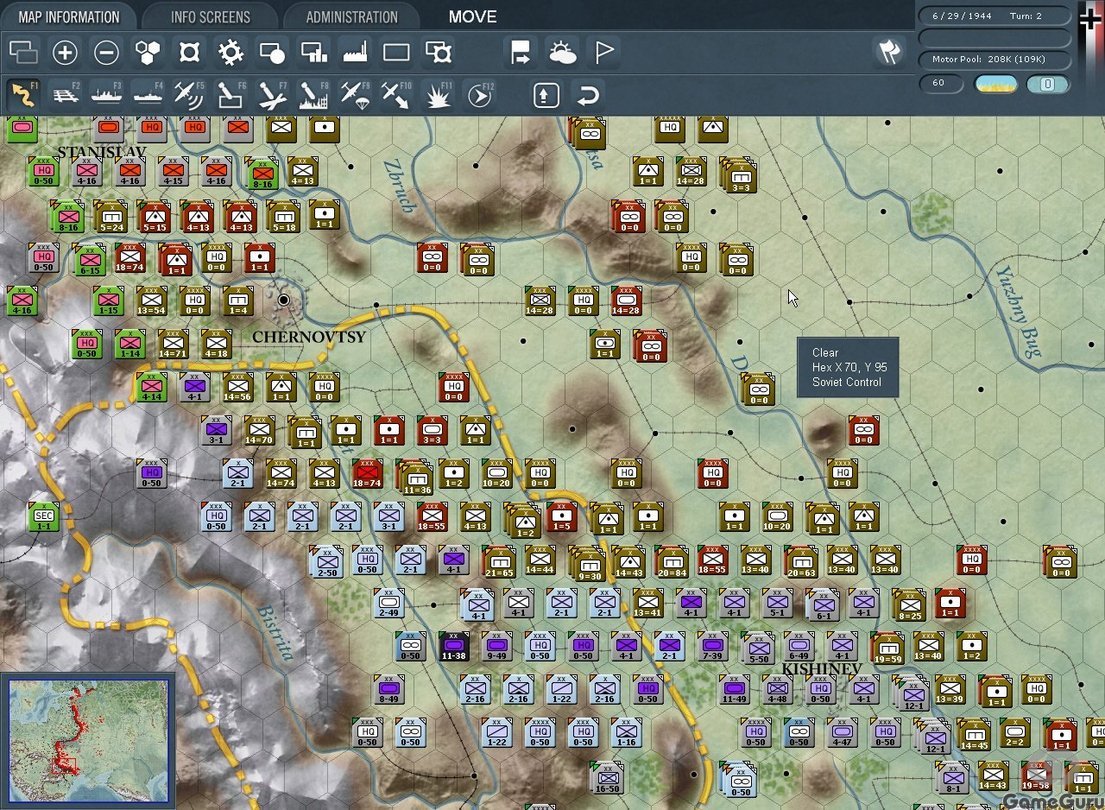Click the pennant flag toolbar icon

click(604, 52)
